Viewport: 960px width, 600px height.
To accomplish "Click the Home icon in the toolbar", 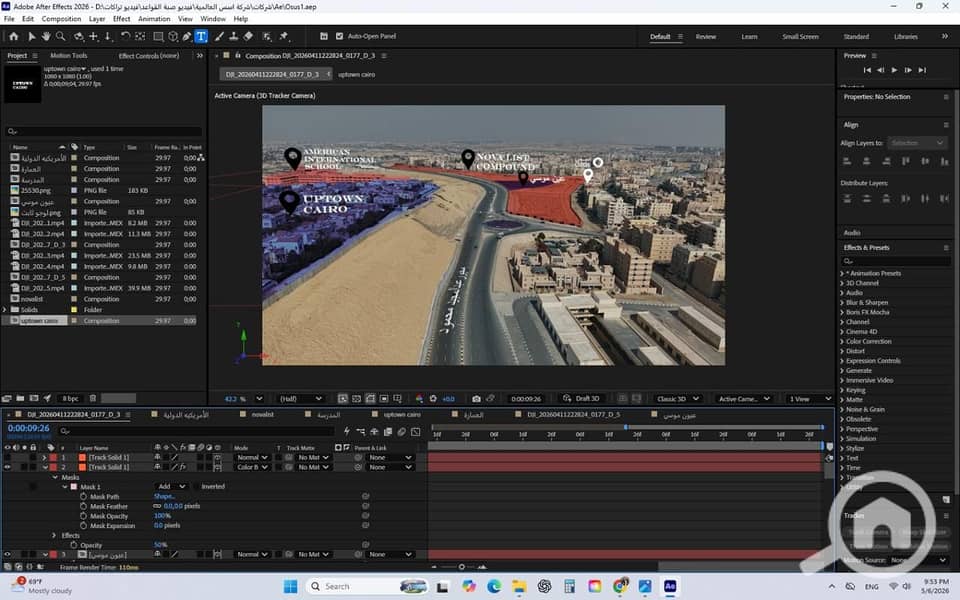I will pyautogui.click(x=13, y=36).
